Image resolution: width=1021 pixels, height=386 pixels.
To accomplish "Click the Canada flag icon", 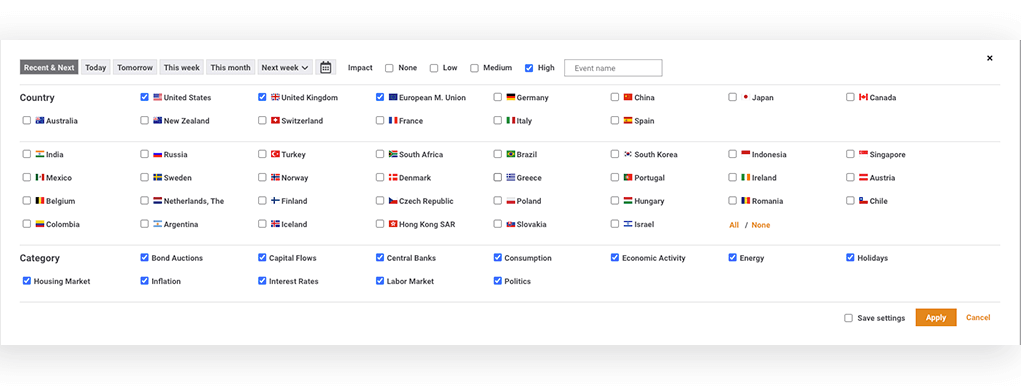I will [x=863, y=97].
